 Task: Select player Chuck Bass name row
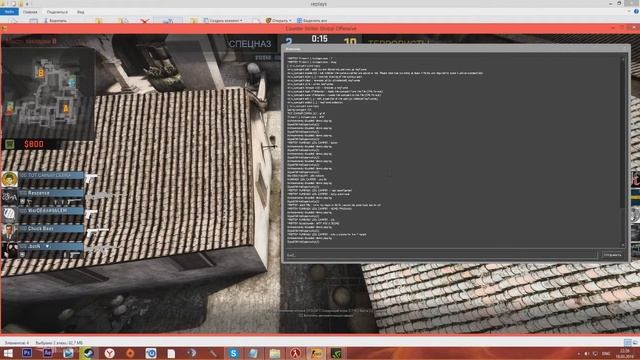(x=51, y=229)
